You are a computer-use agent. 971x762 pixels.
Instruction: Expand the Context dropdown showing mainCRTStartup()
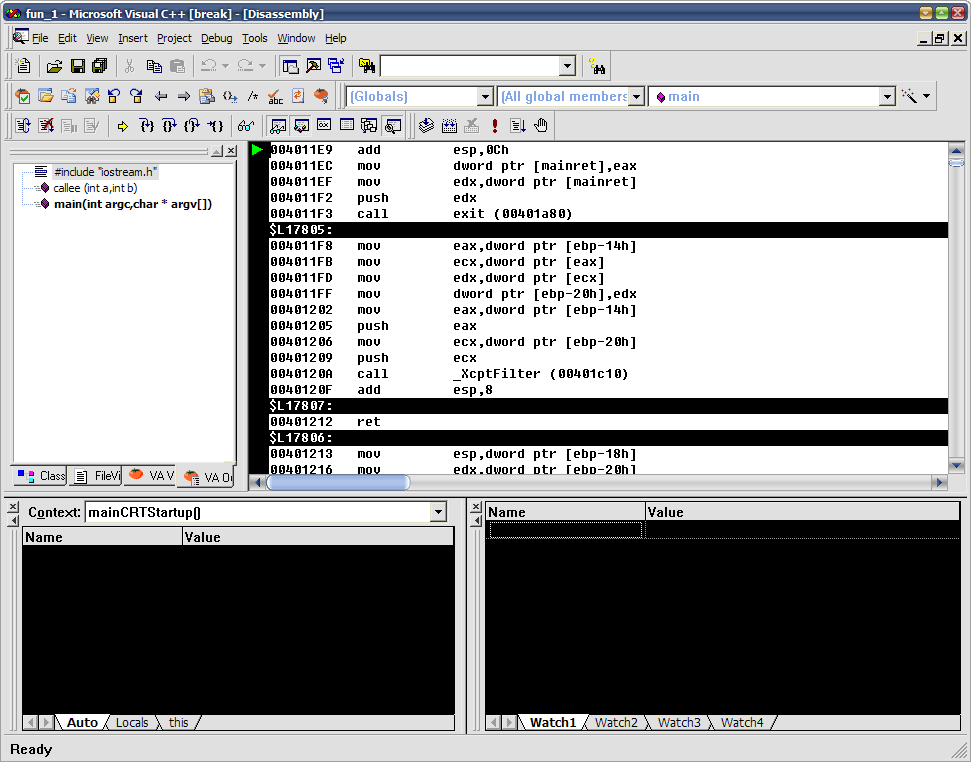[x=437, y=512]
